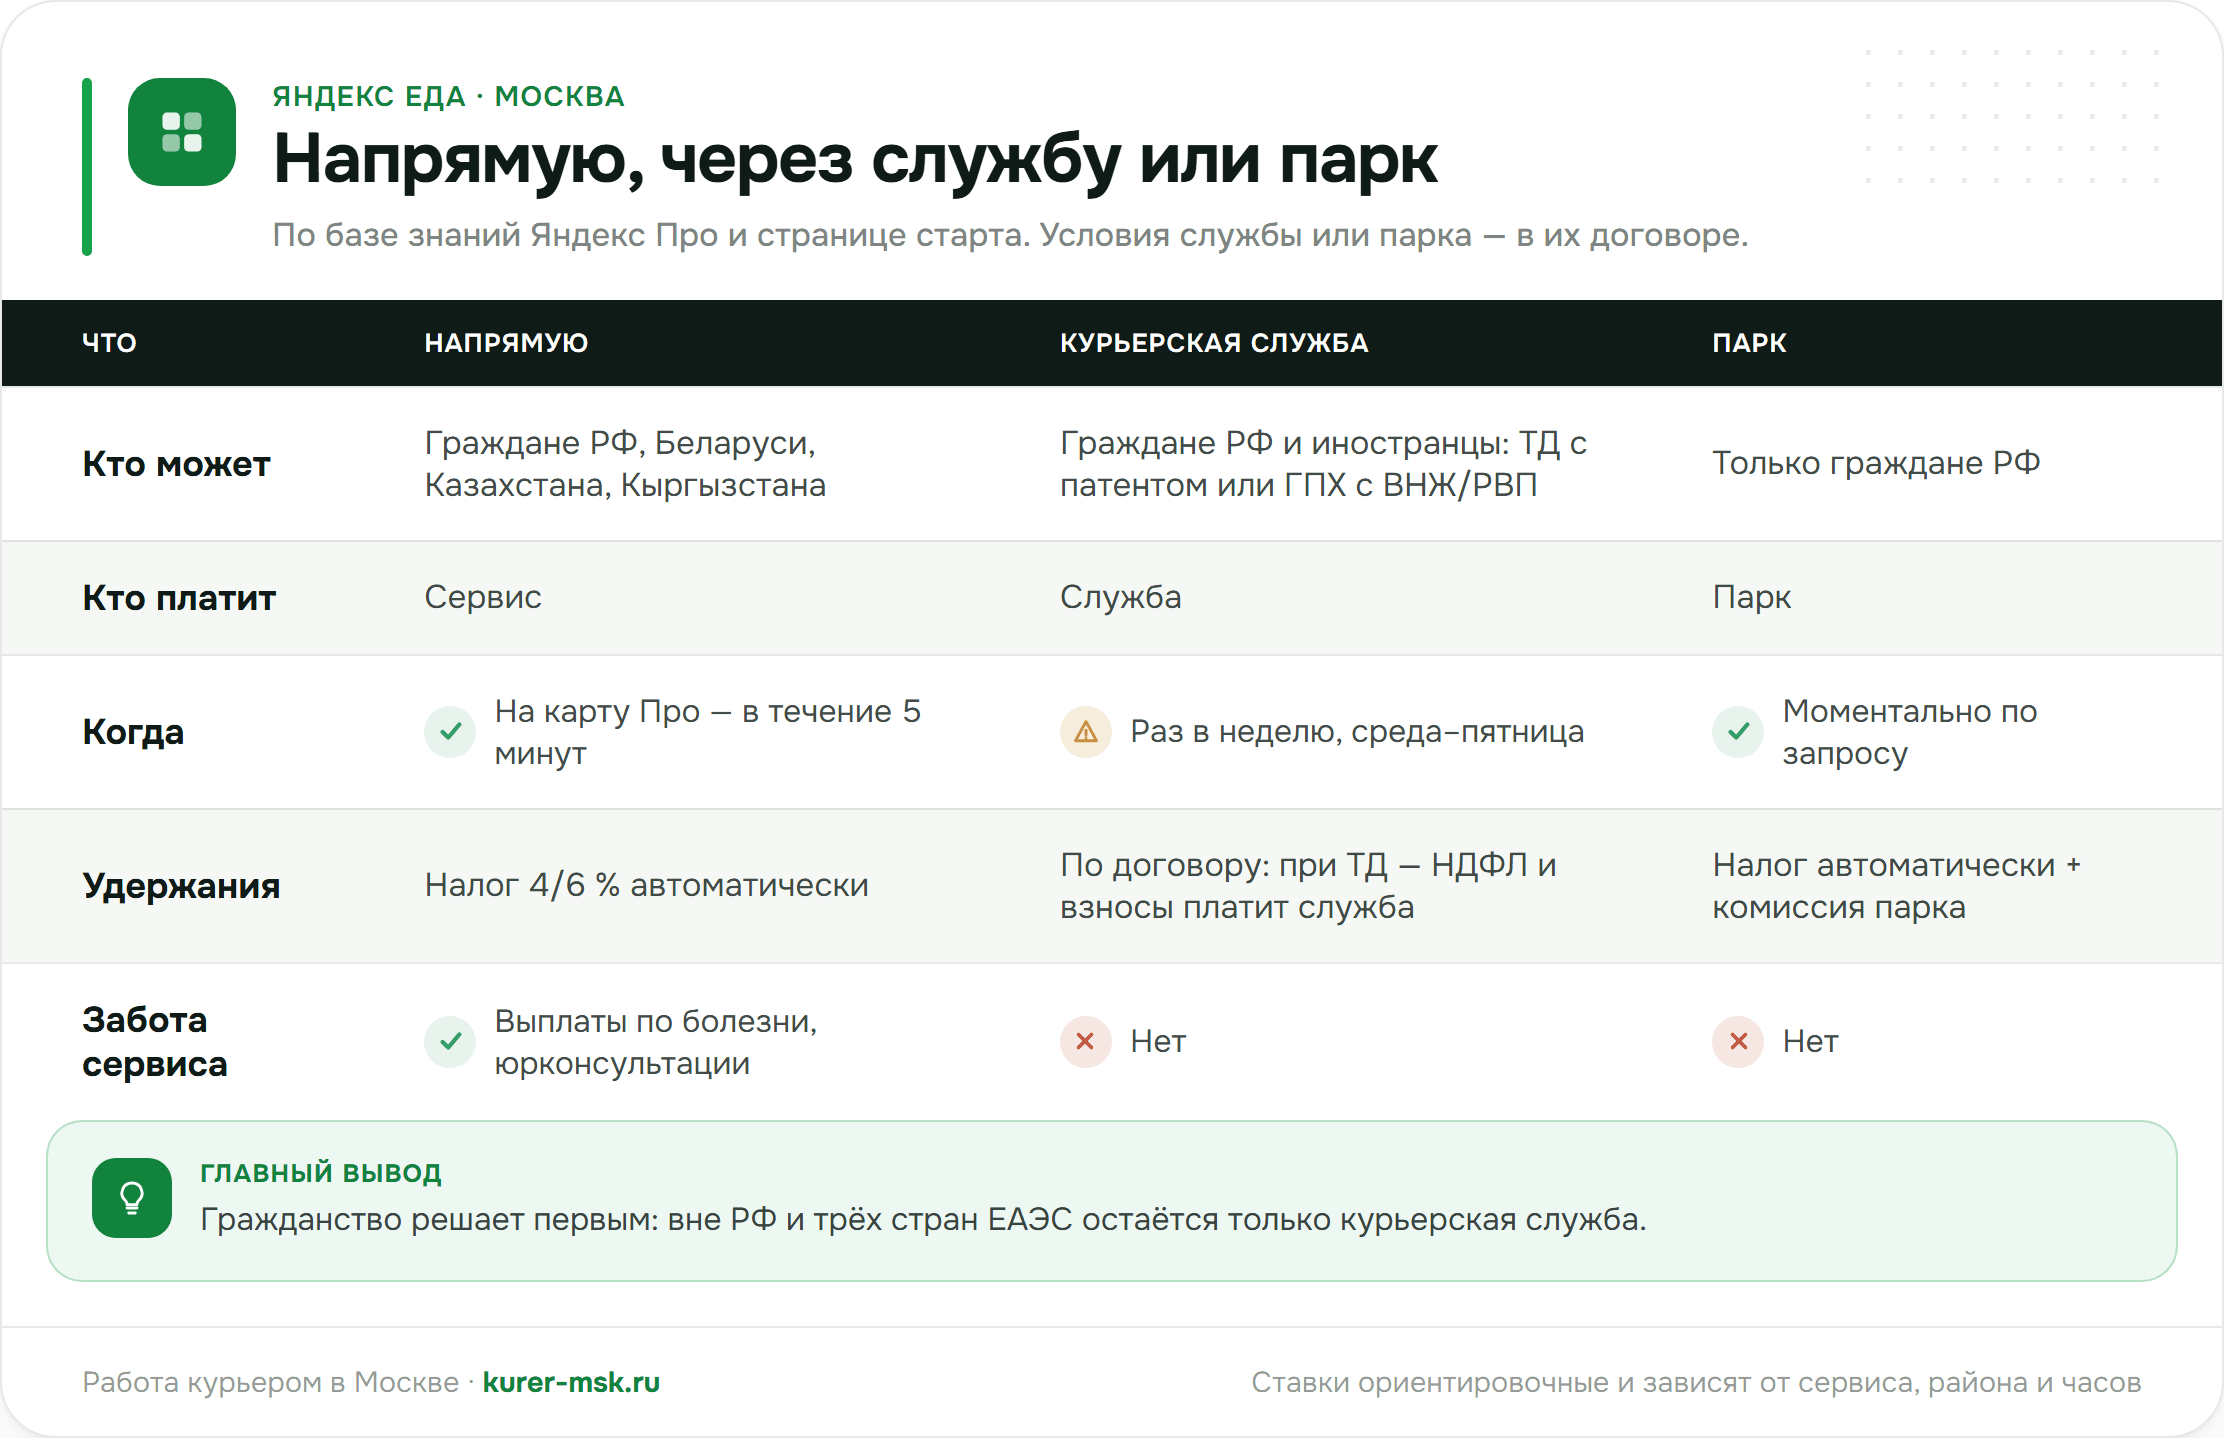
Task: Click the green four-square logo icon
Action: 182,132
